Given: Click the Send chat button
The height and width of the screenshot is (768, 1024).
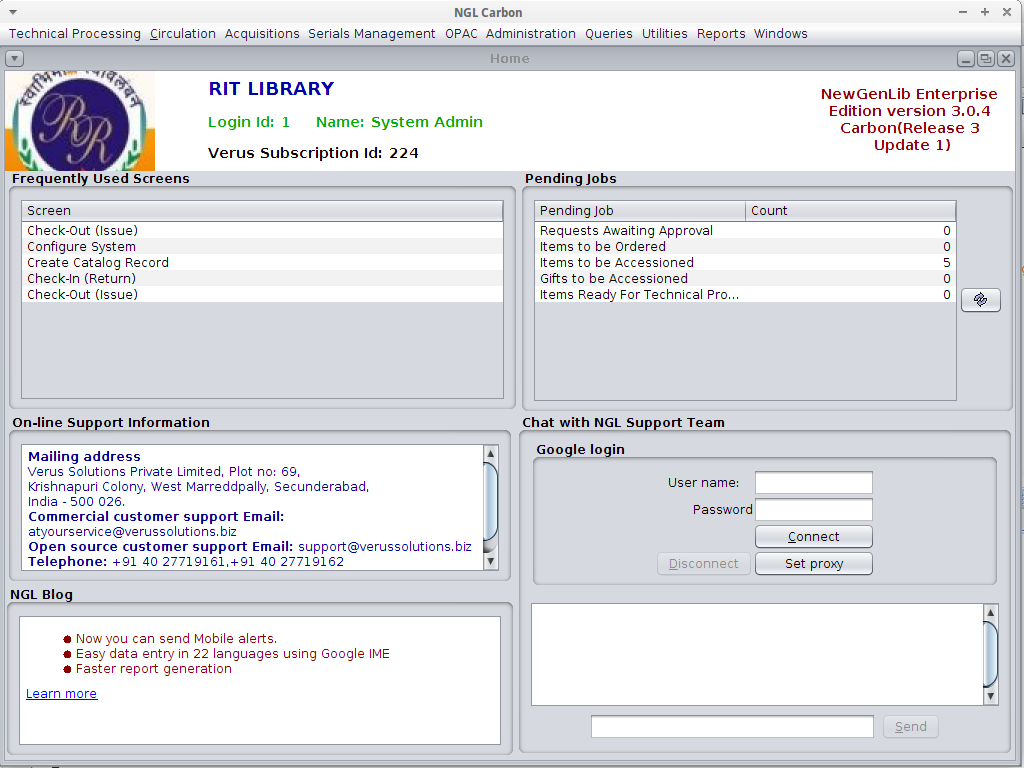Looking at the screenshot, I should [910, 727].
